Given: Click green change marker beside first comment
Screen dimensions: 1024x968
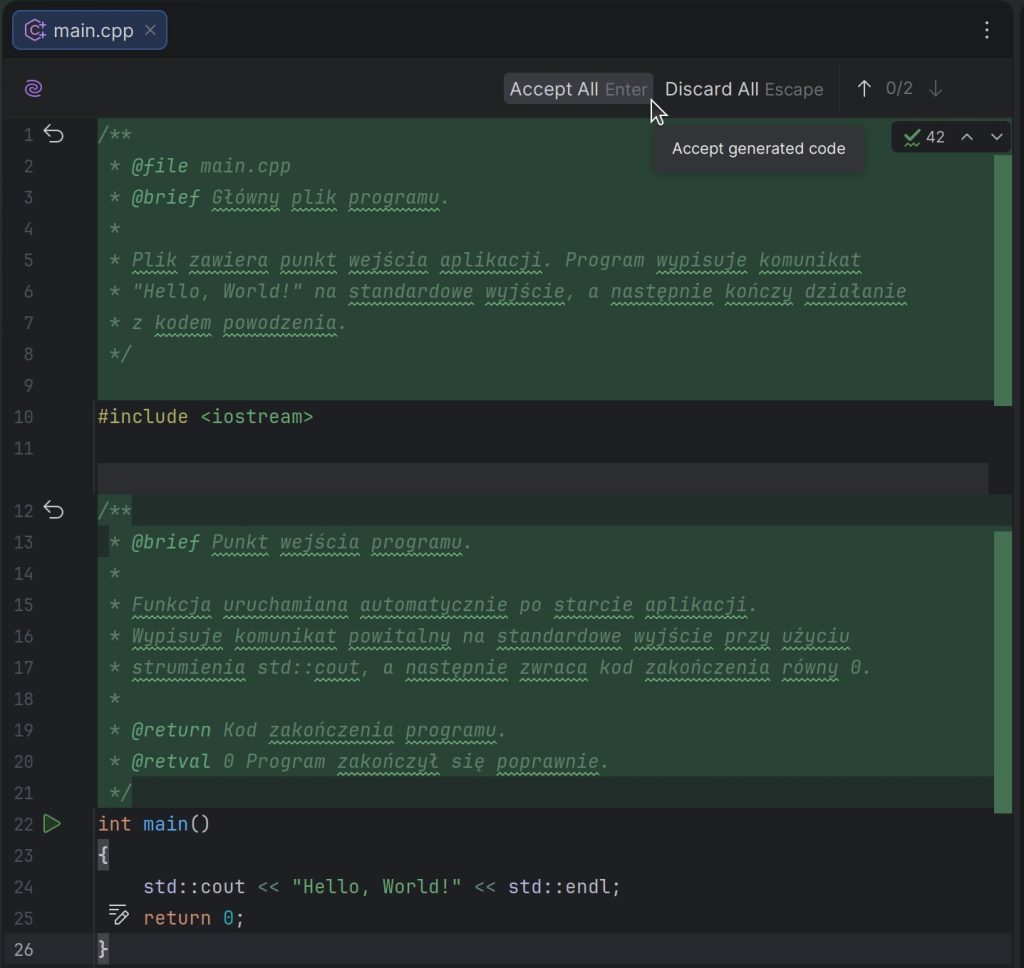Looking at the screenshot, I should click(x=1002, y=280).
